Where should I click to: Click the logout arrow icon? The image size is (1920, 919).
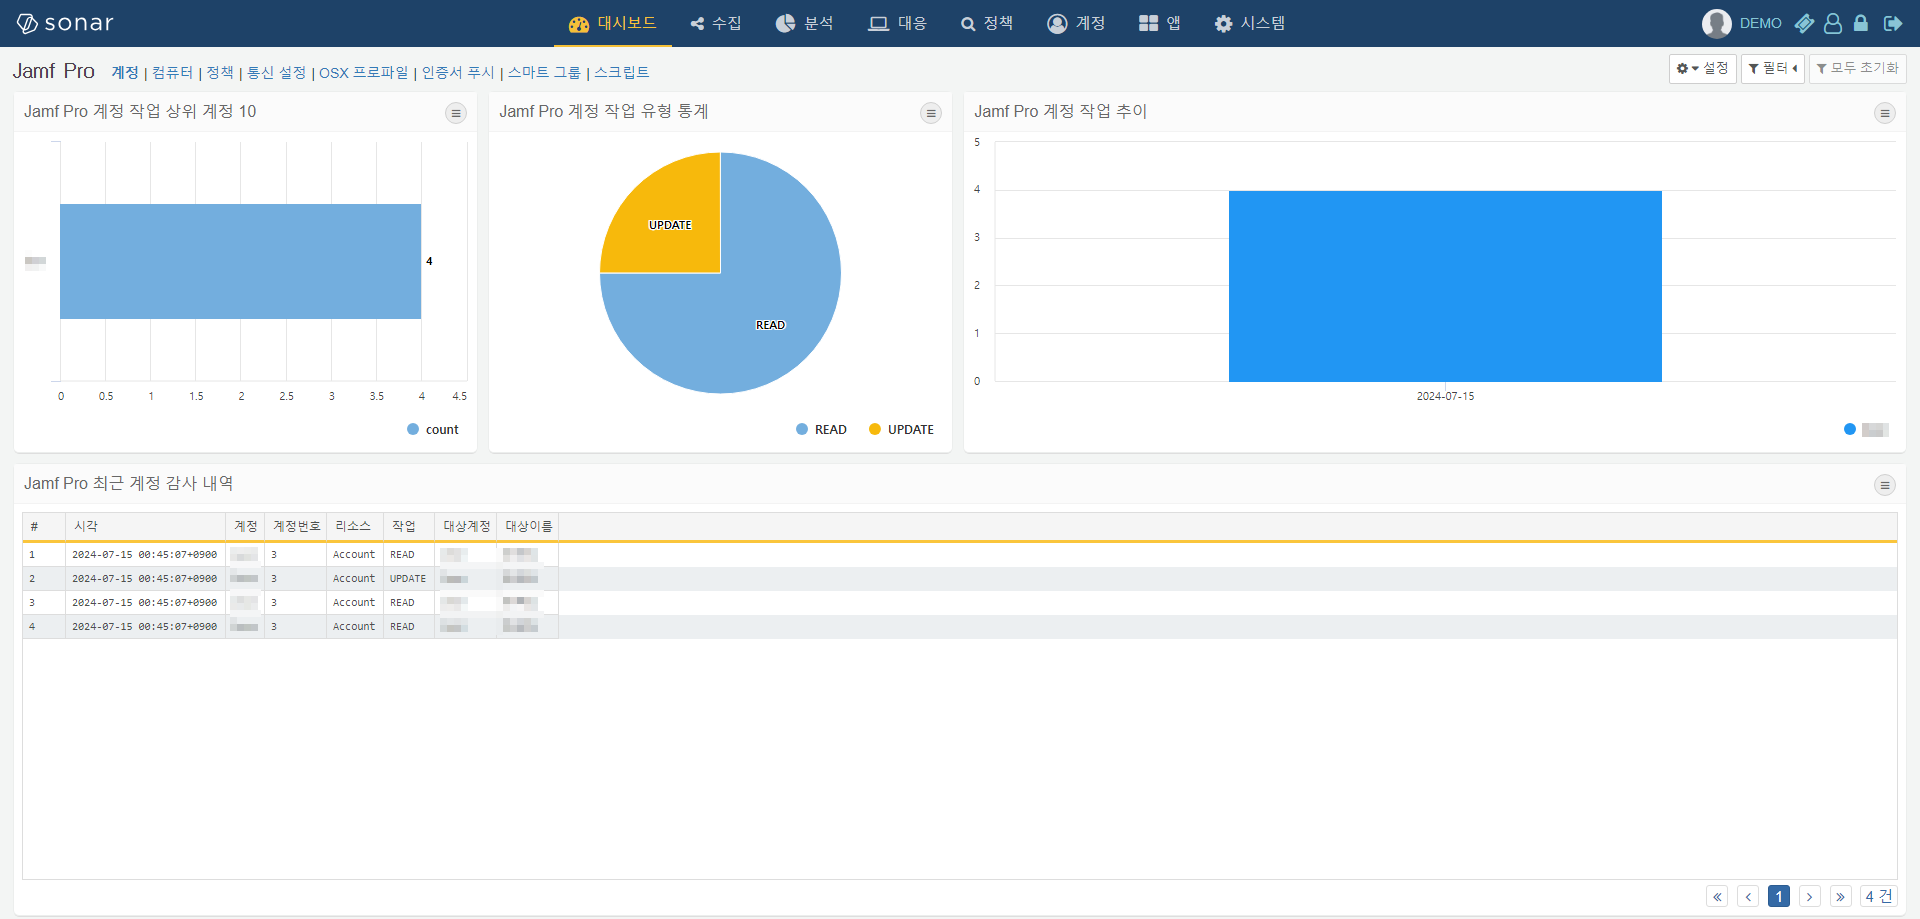pyautogui.click(x=1892, y=23)
